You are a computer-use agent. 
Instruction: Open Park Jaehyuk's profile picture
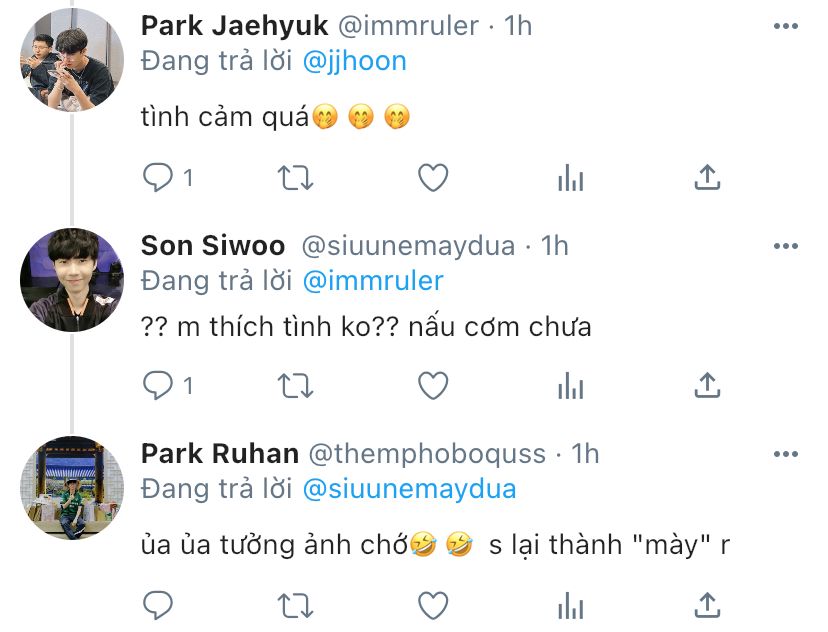click(72, 60)
